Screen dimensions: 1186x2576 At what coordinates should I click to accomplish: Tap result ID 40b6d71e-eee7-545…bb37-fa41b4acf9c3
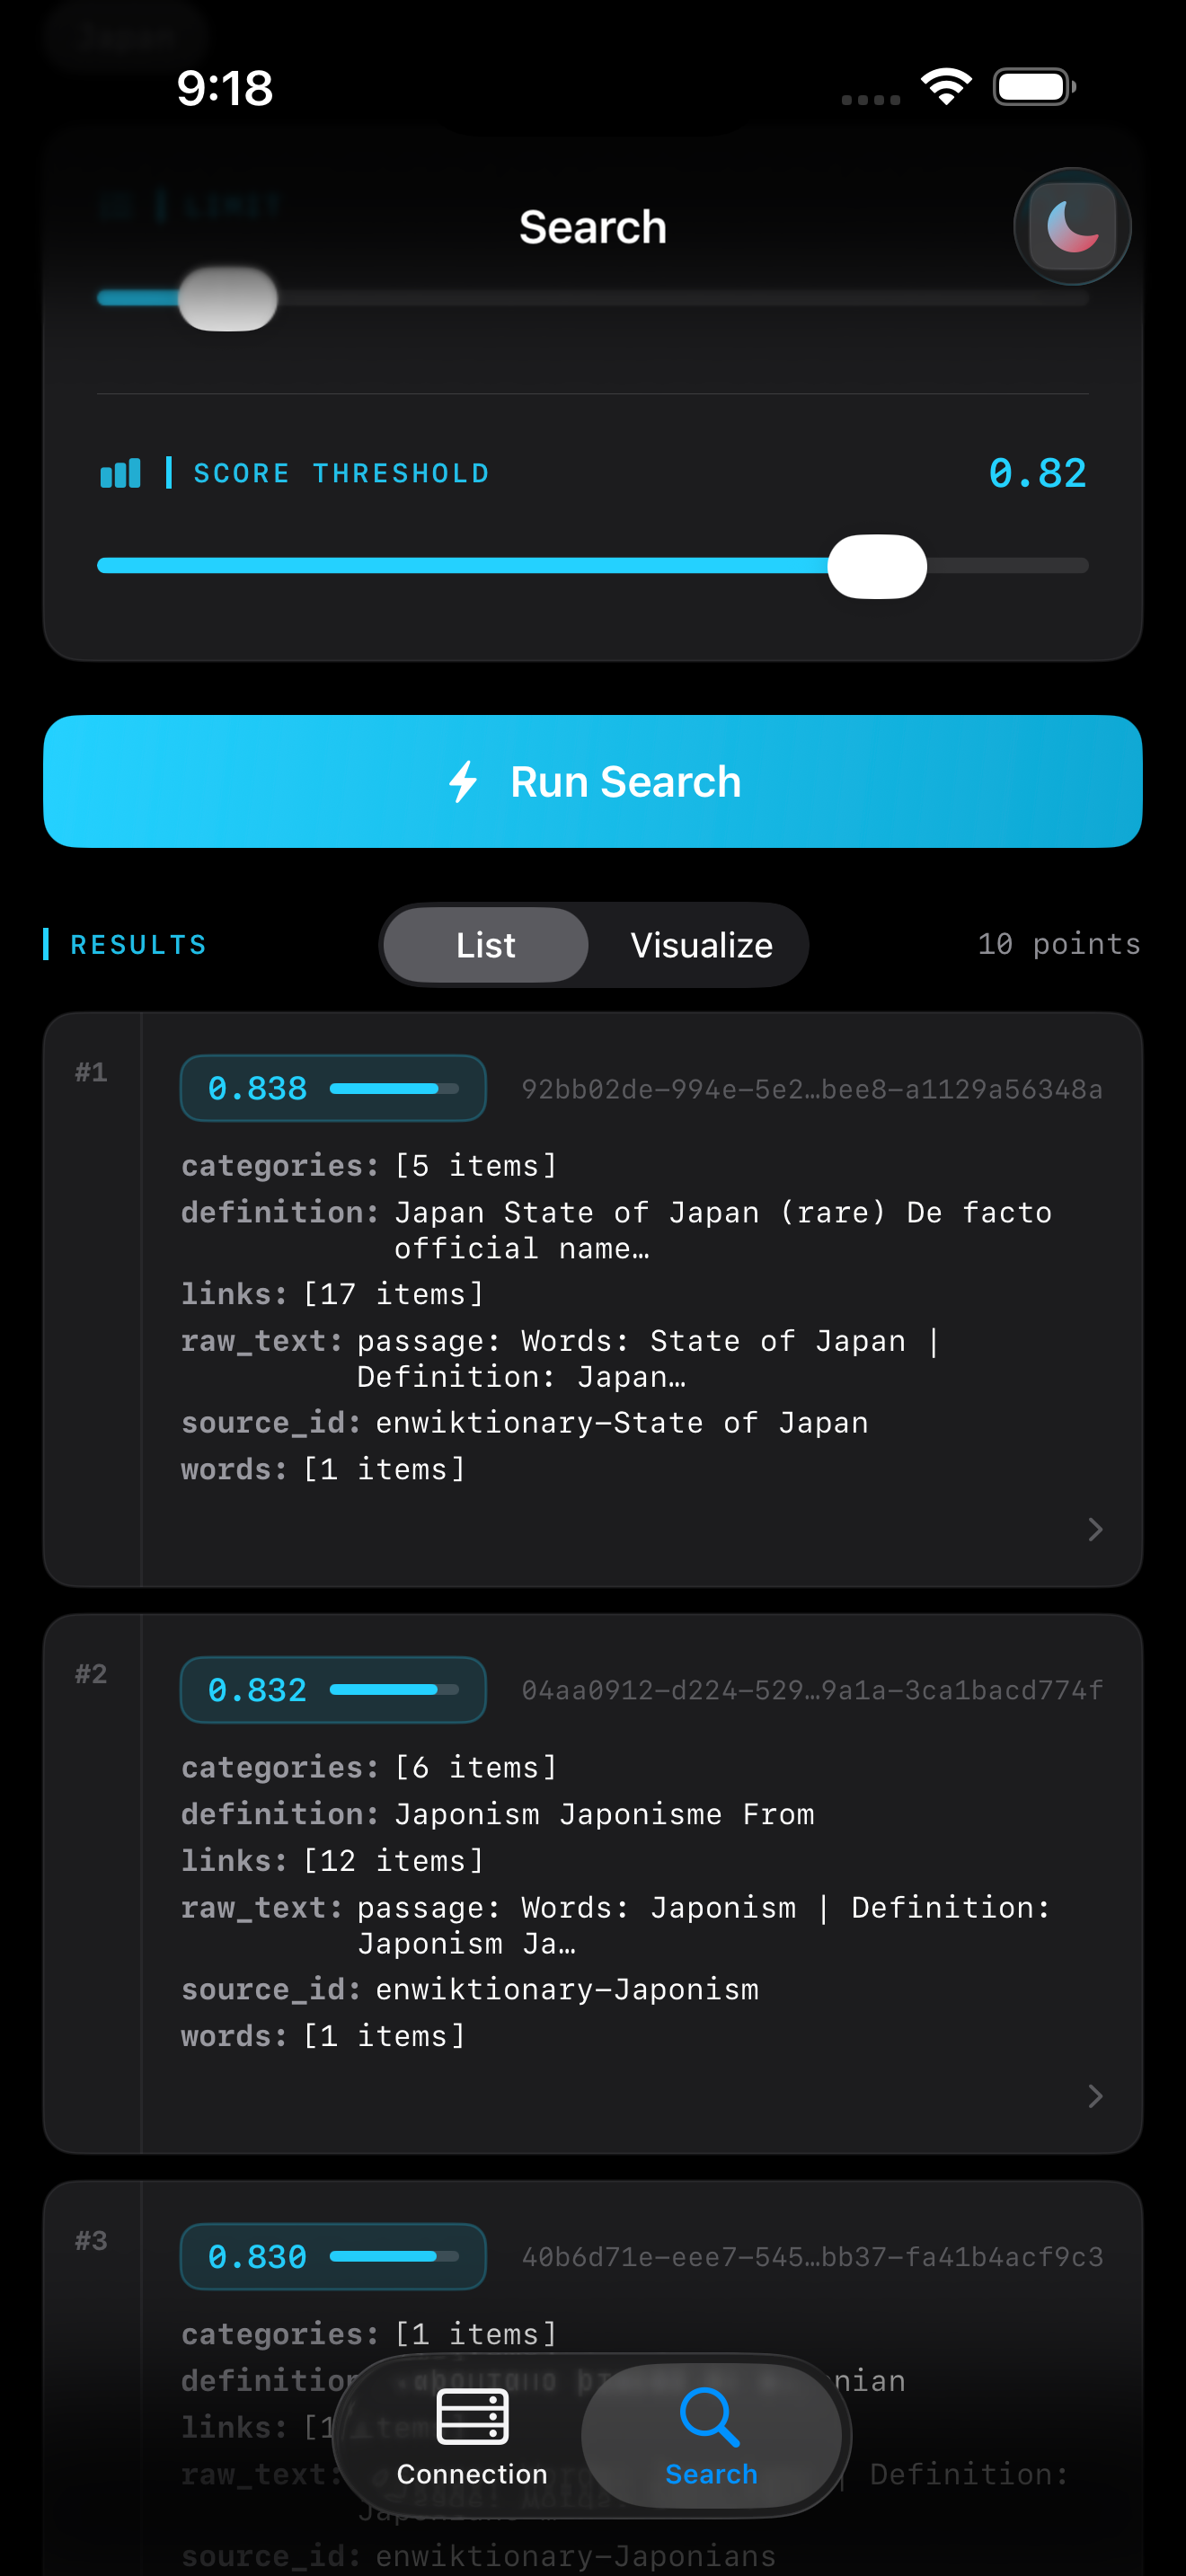[812, 2256]
